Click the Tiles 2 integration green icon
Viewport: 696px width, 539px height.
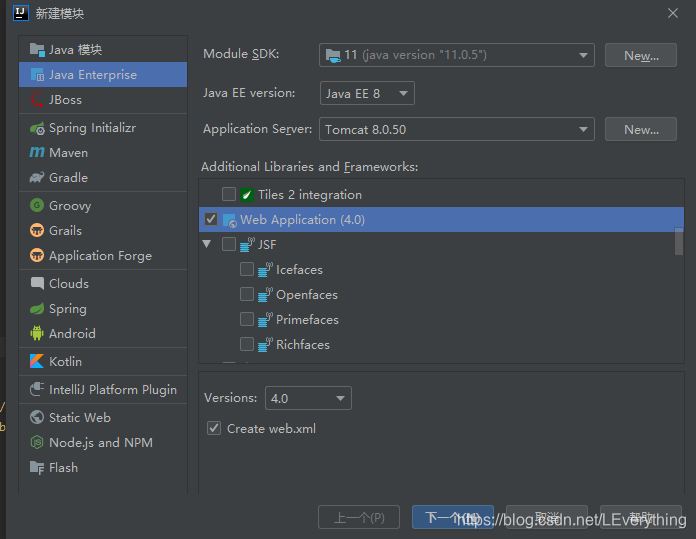(247, 195)
